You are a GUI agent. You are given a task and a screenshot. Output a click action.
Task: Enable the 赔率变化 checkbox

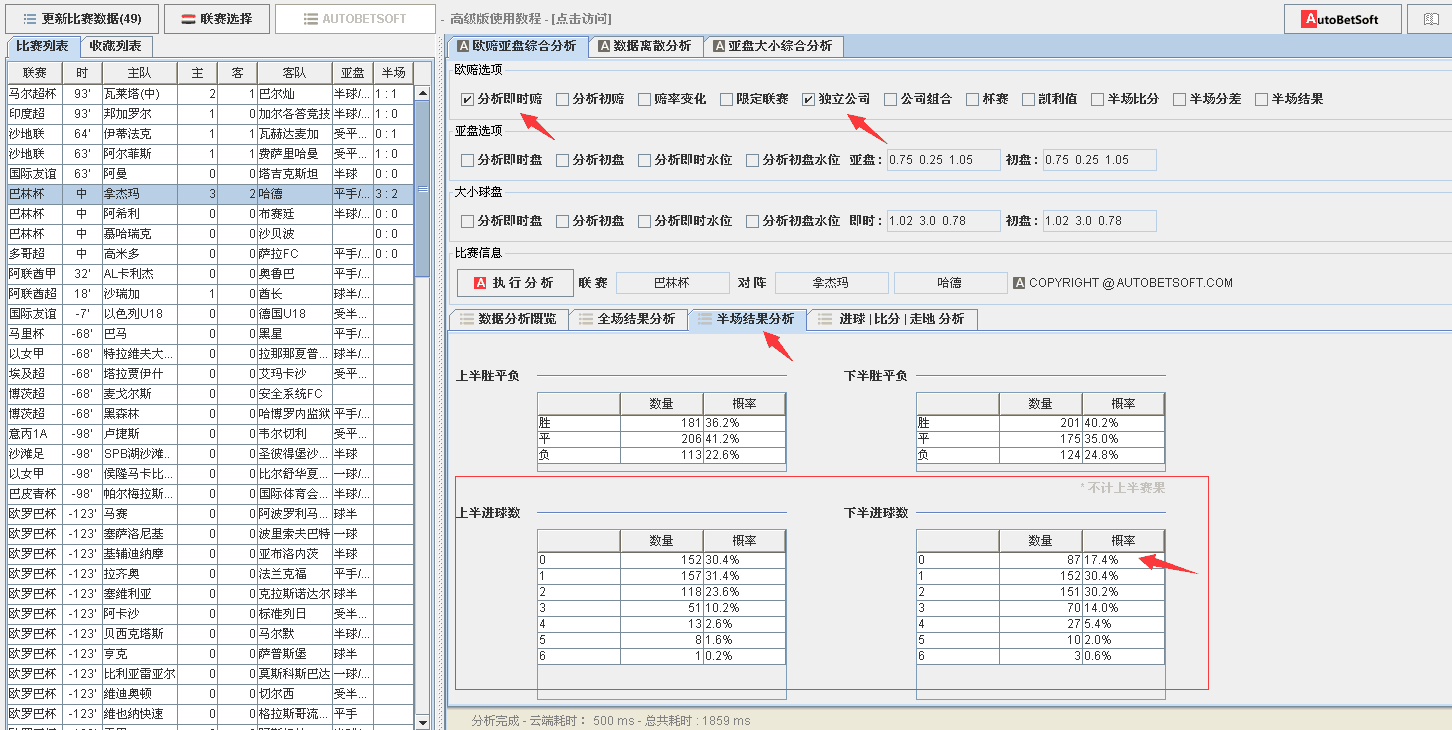644,99
